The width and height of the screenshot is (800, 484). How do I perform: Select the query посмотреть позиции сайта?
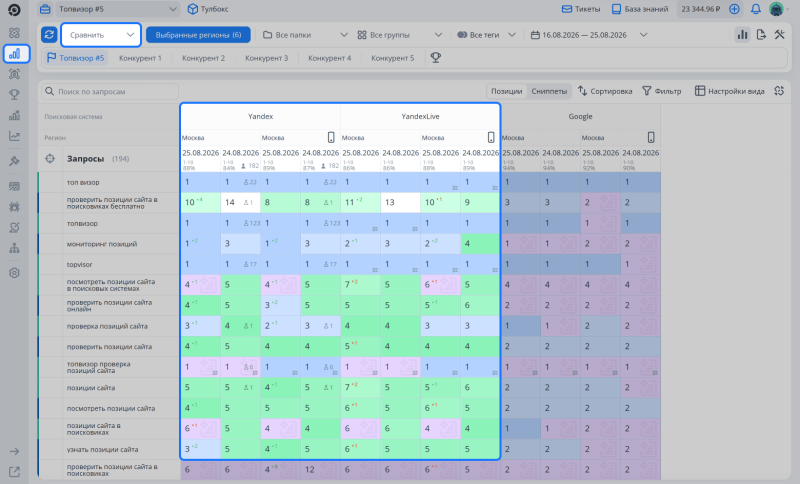[109, 408]
